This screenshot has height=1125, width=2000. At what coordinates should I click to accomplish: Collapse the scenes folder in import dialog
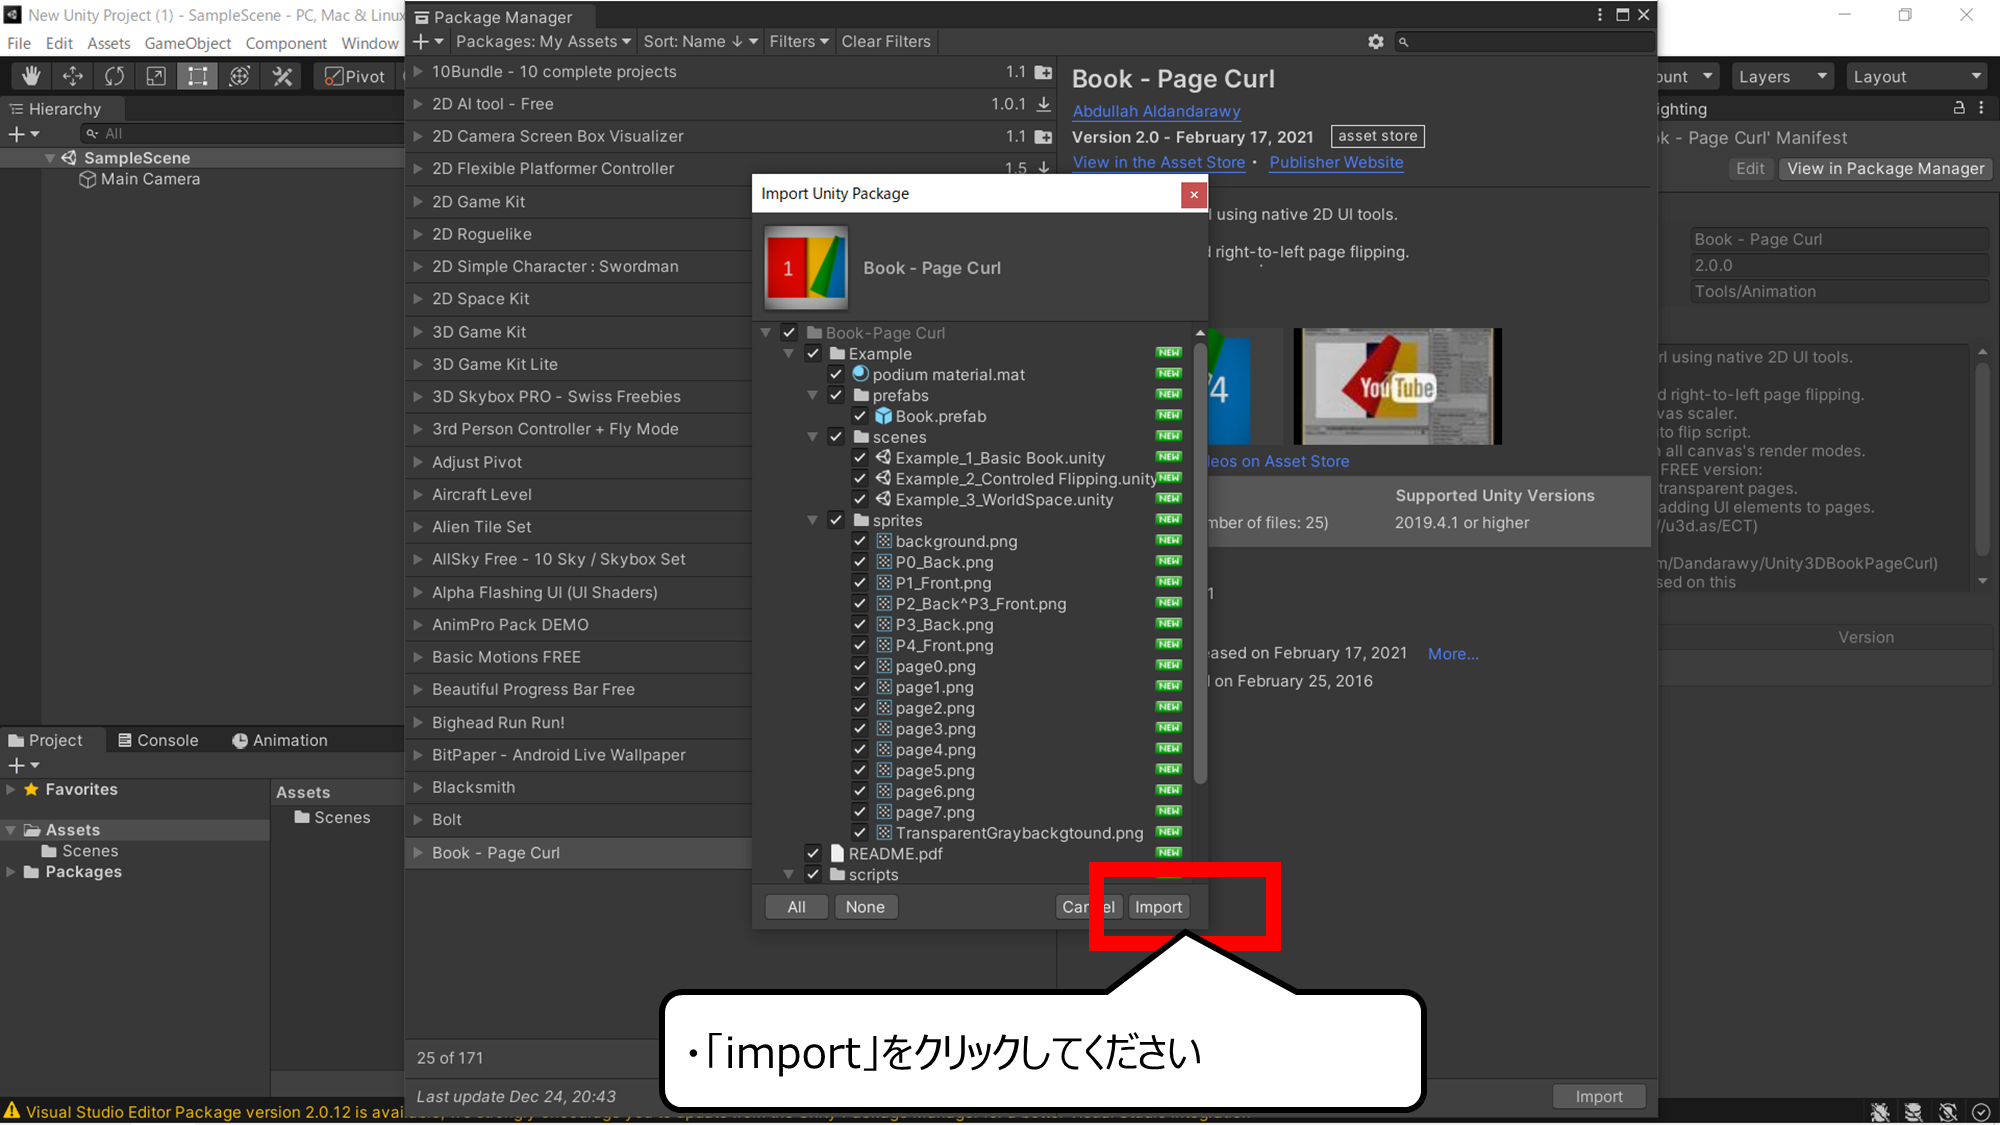click(813, 437)
